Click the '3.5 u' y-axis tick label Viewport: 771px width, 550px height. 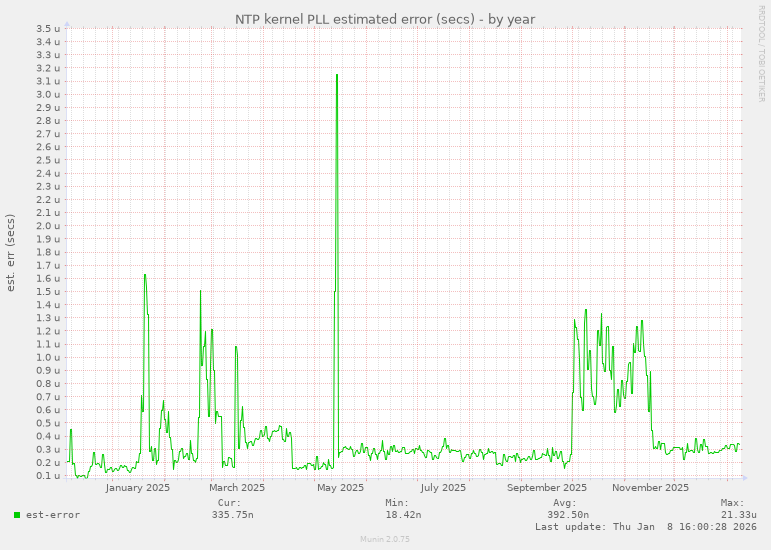pyautogui.click(x=48, y=29)
